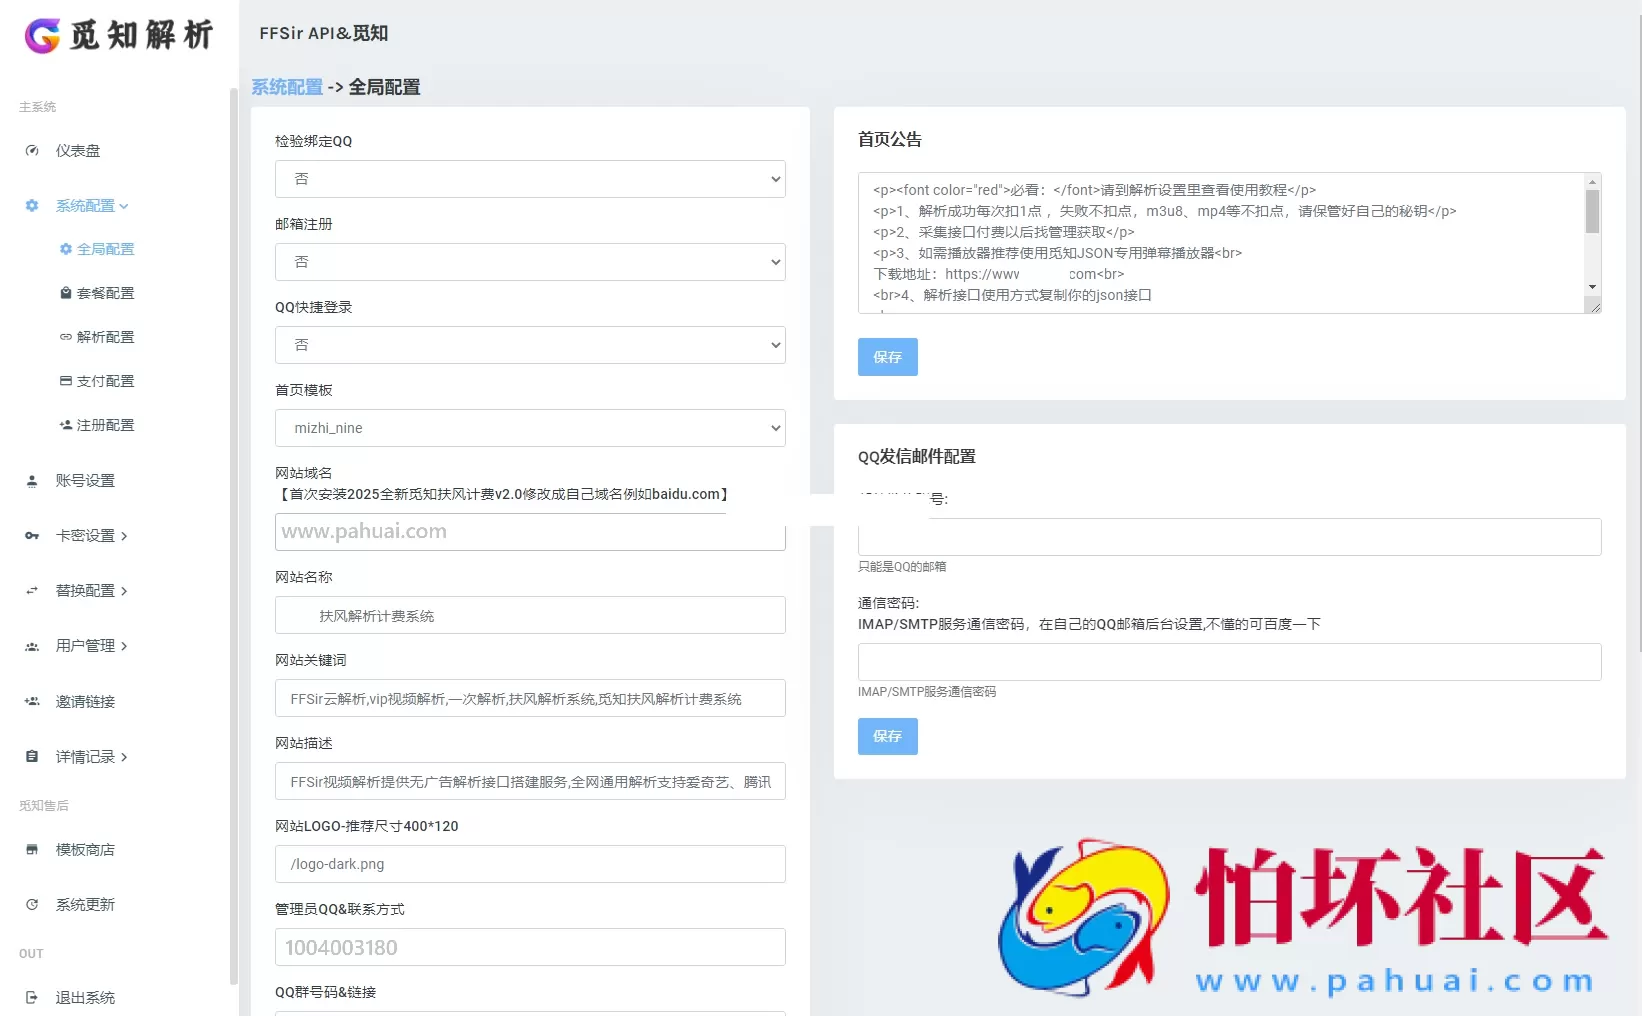
Task: Expand the 用户管理 menu chevron
Action: click(x=124, y=646)
